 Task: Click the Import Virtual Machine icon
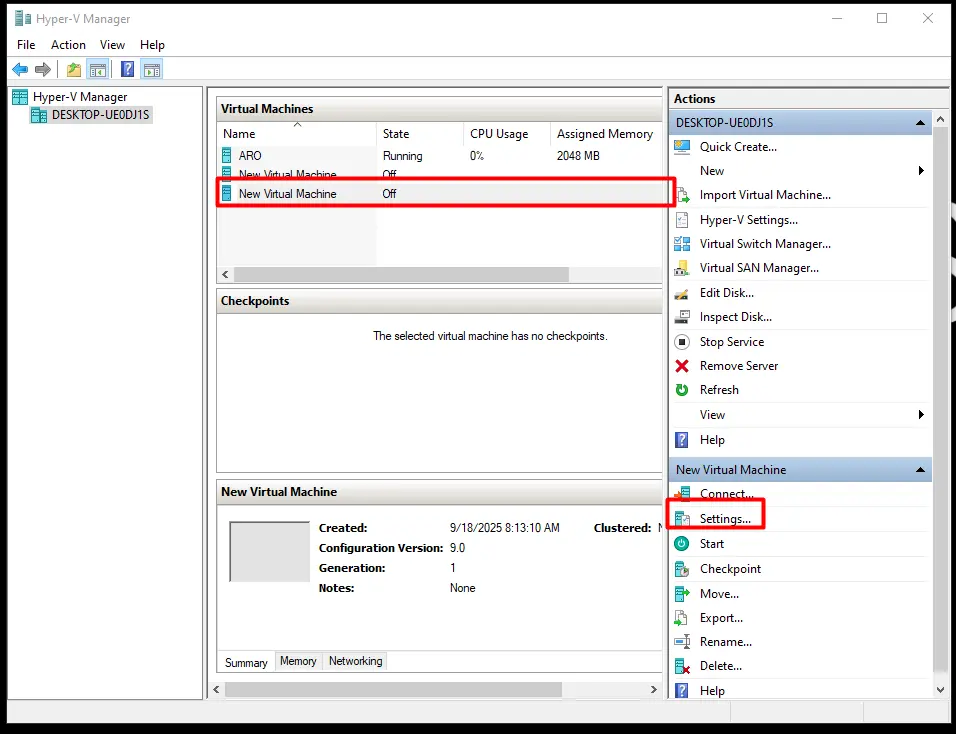[x=682, y=195]
